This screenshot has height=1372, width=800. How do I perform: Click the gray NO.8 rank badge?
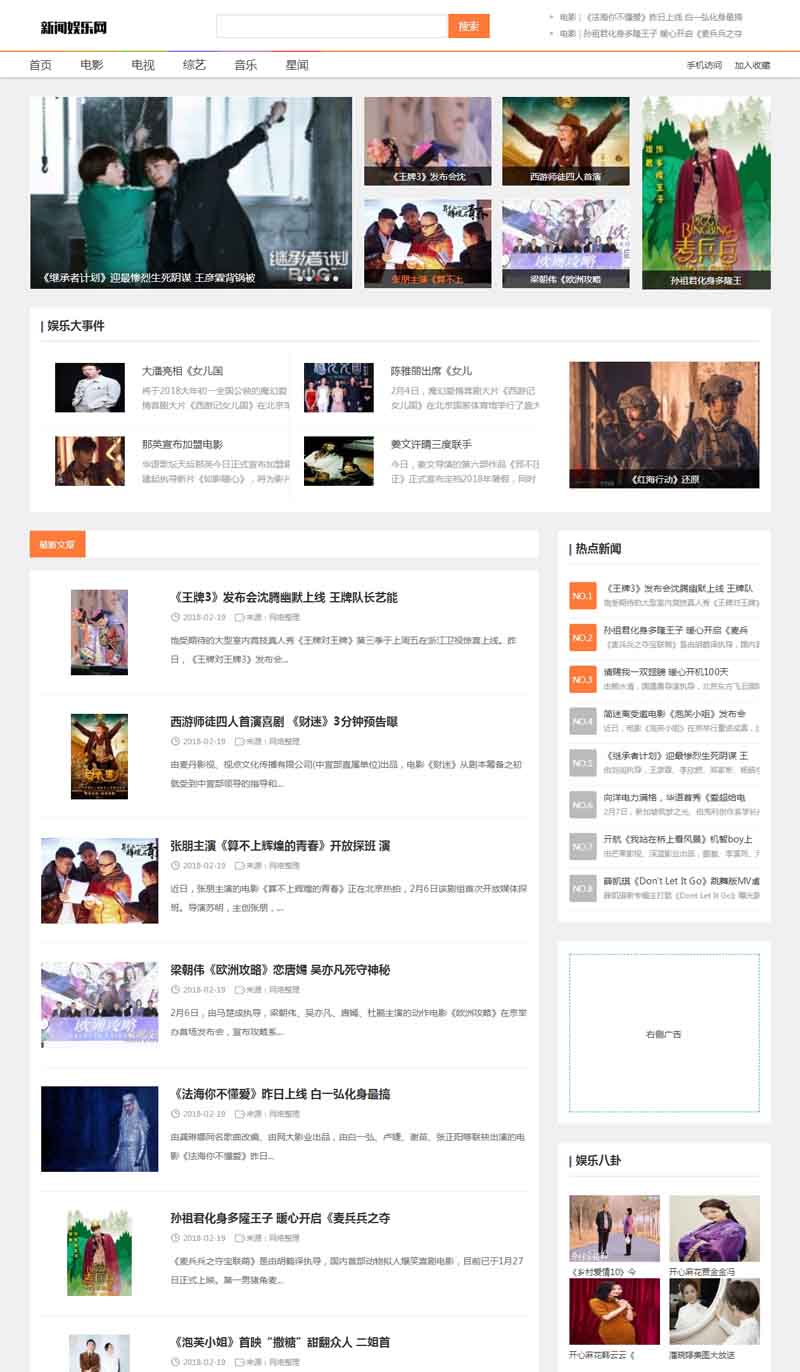click(582, 888)
